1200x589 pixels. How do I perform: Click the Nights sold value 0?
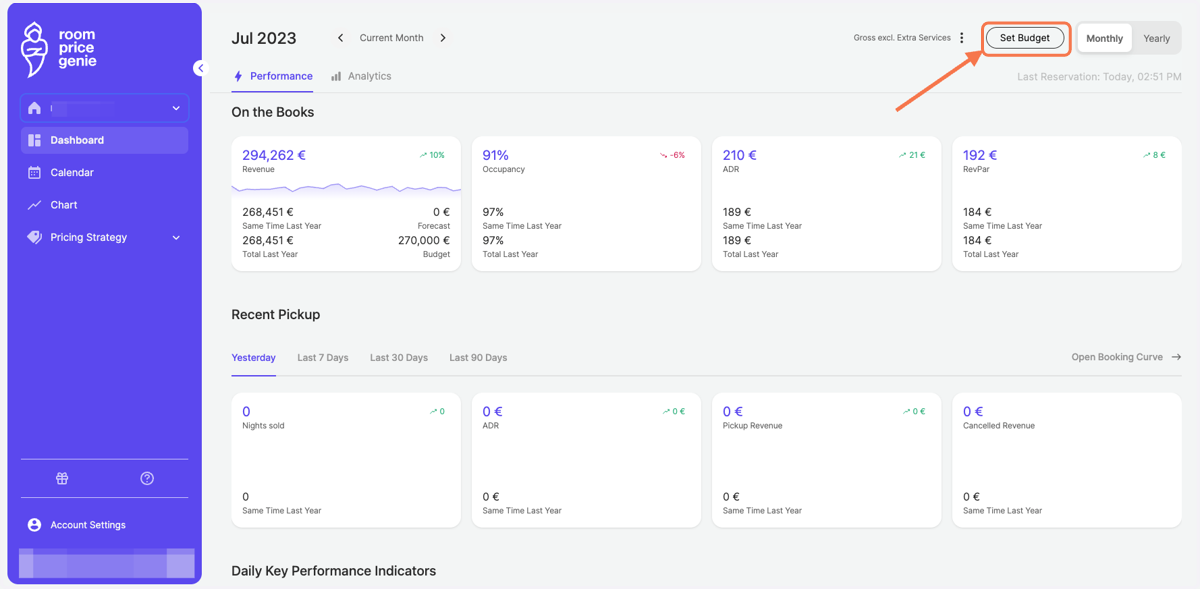(246, 411)
